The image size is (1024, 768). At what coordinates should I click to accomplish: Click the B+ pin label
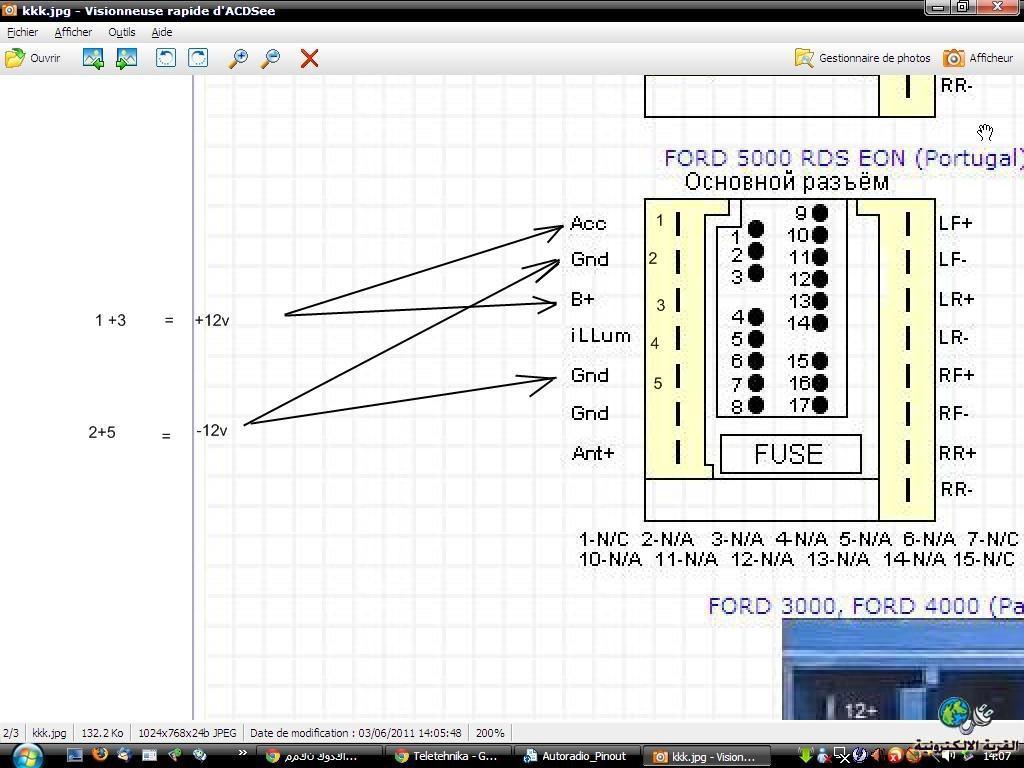pos(583,299)
